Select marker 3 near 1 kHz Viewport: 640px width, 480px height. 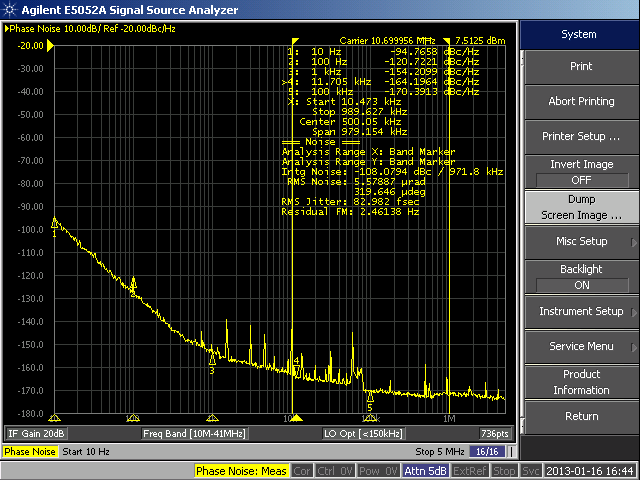point(212,358)
